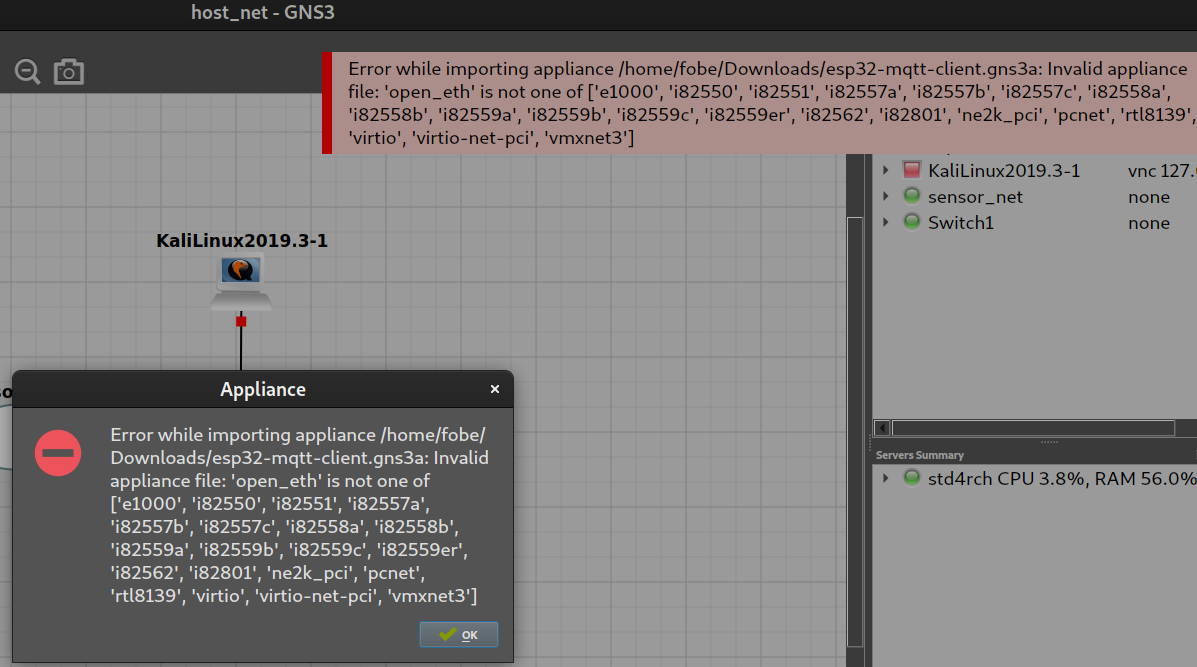Click the green status of sensor_net
Screen dimensions: 1197x667
coord(911,195)
